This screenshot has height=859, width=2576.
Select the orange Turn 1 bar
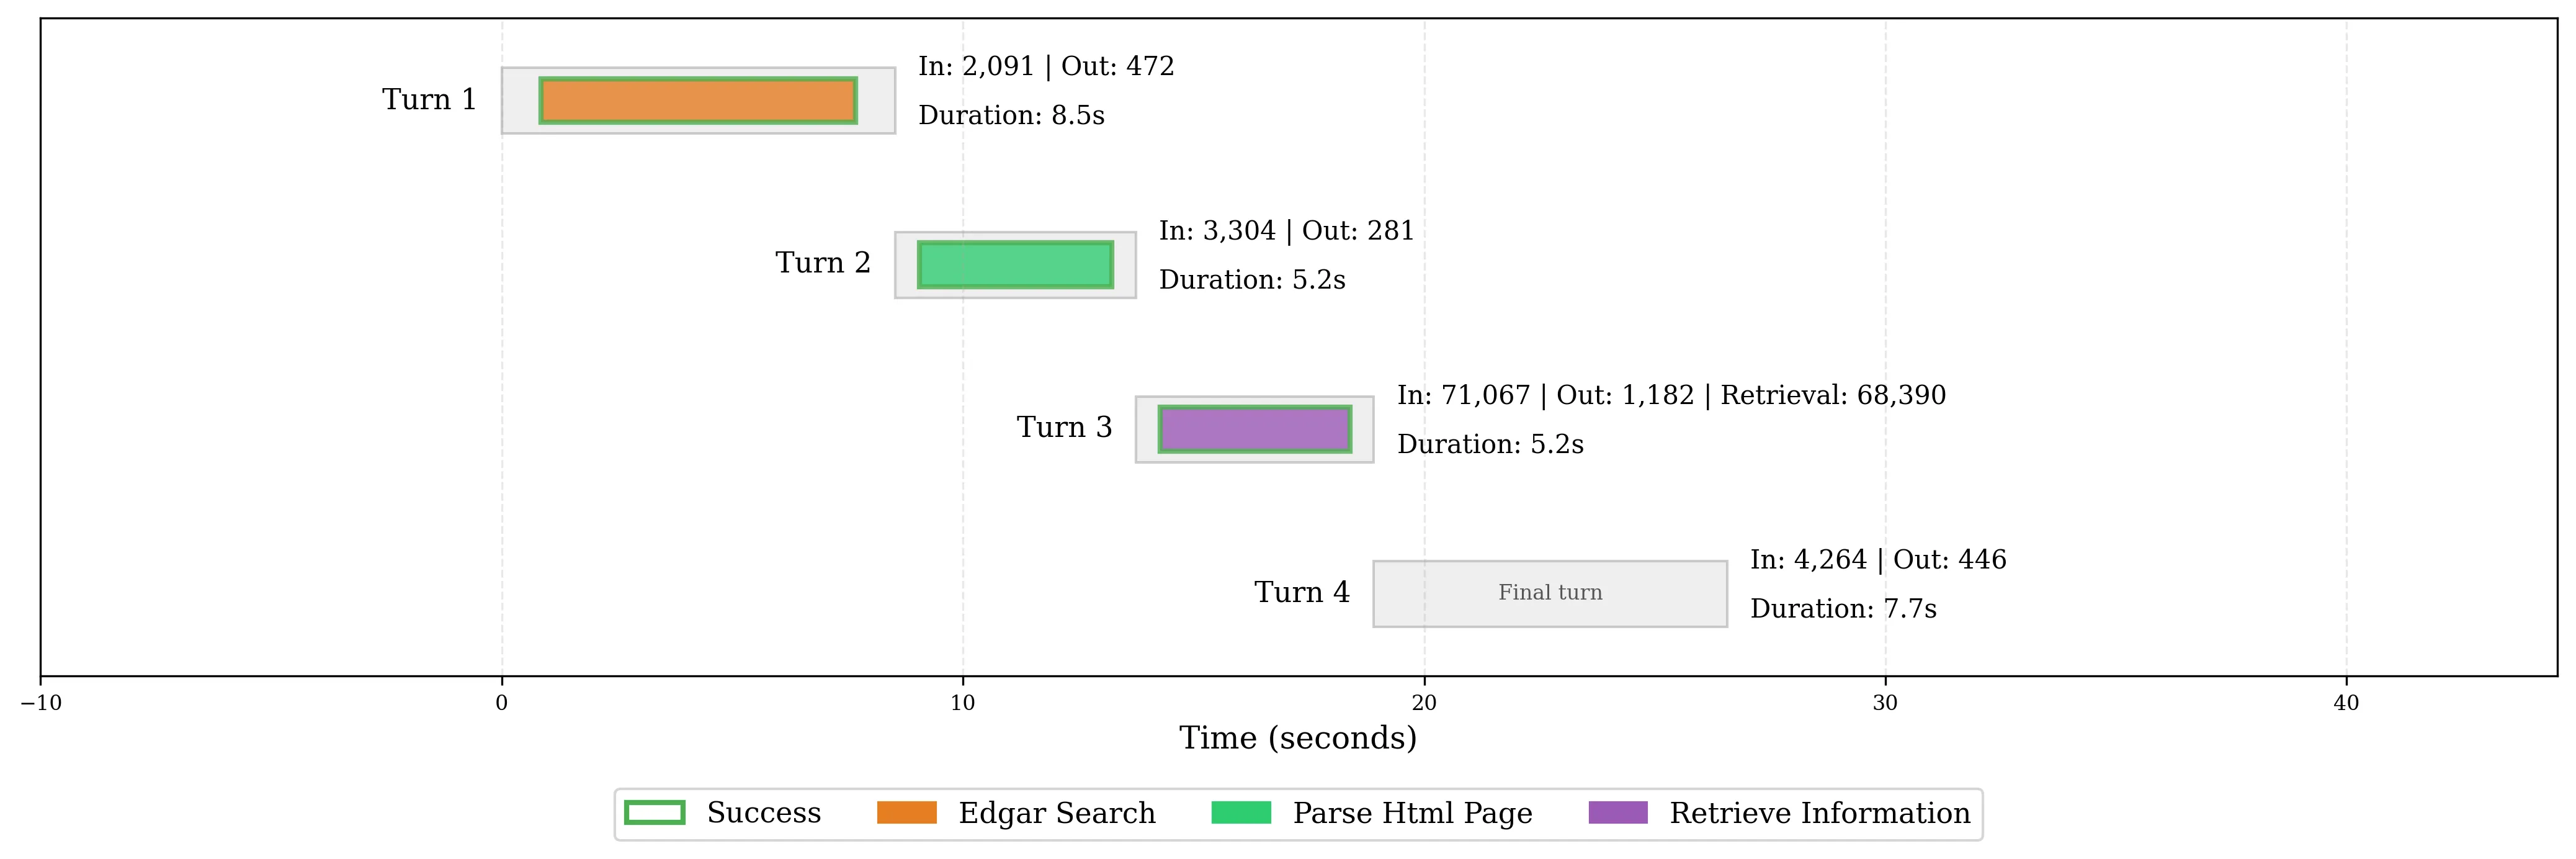(698, 100)
